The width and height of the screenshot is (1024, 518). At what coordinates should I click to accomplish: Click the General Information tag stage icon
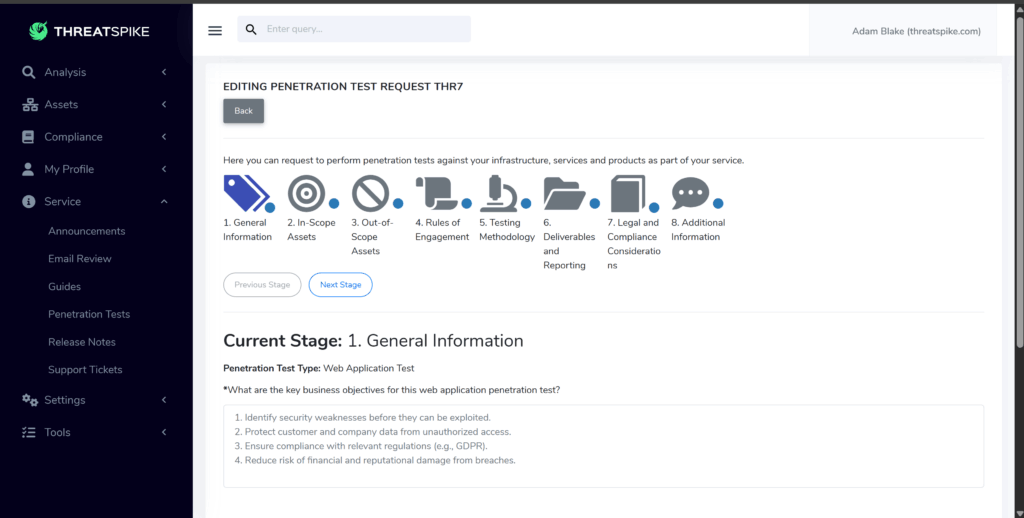(242, 192)
